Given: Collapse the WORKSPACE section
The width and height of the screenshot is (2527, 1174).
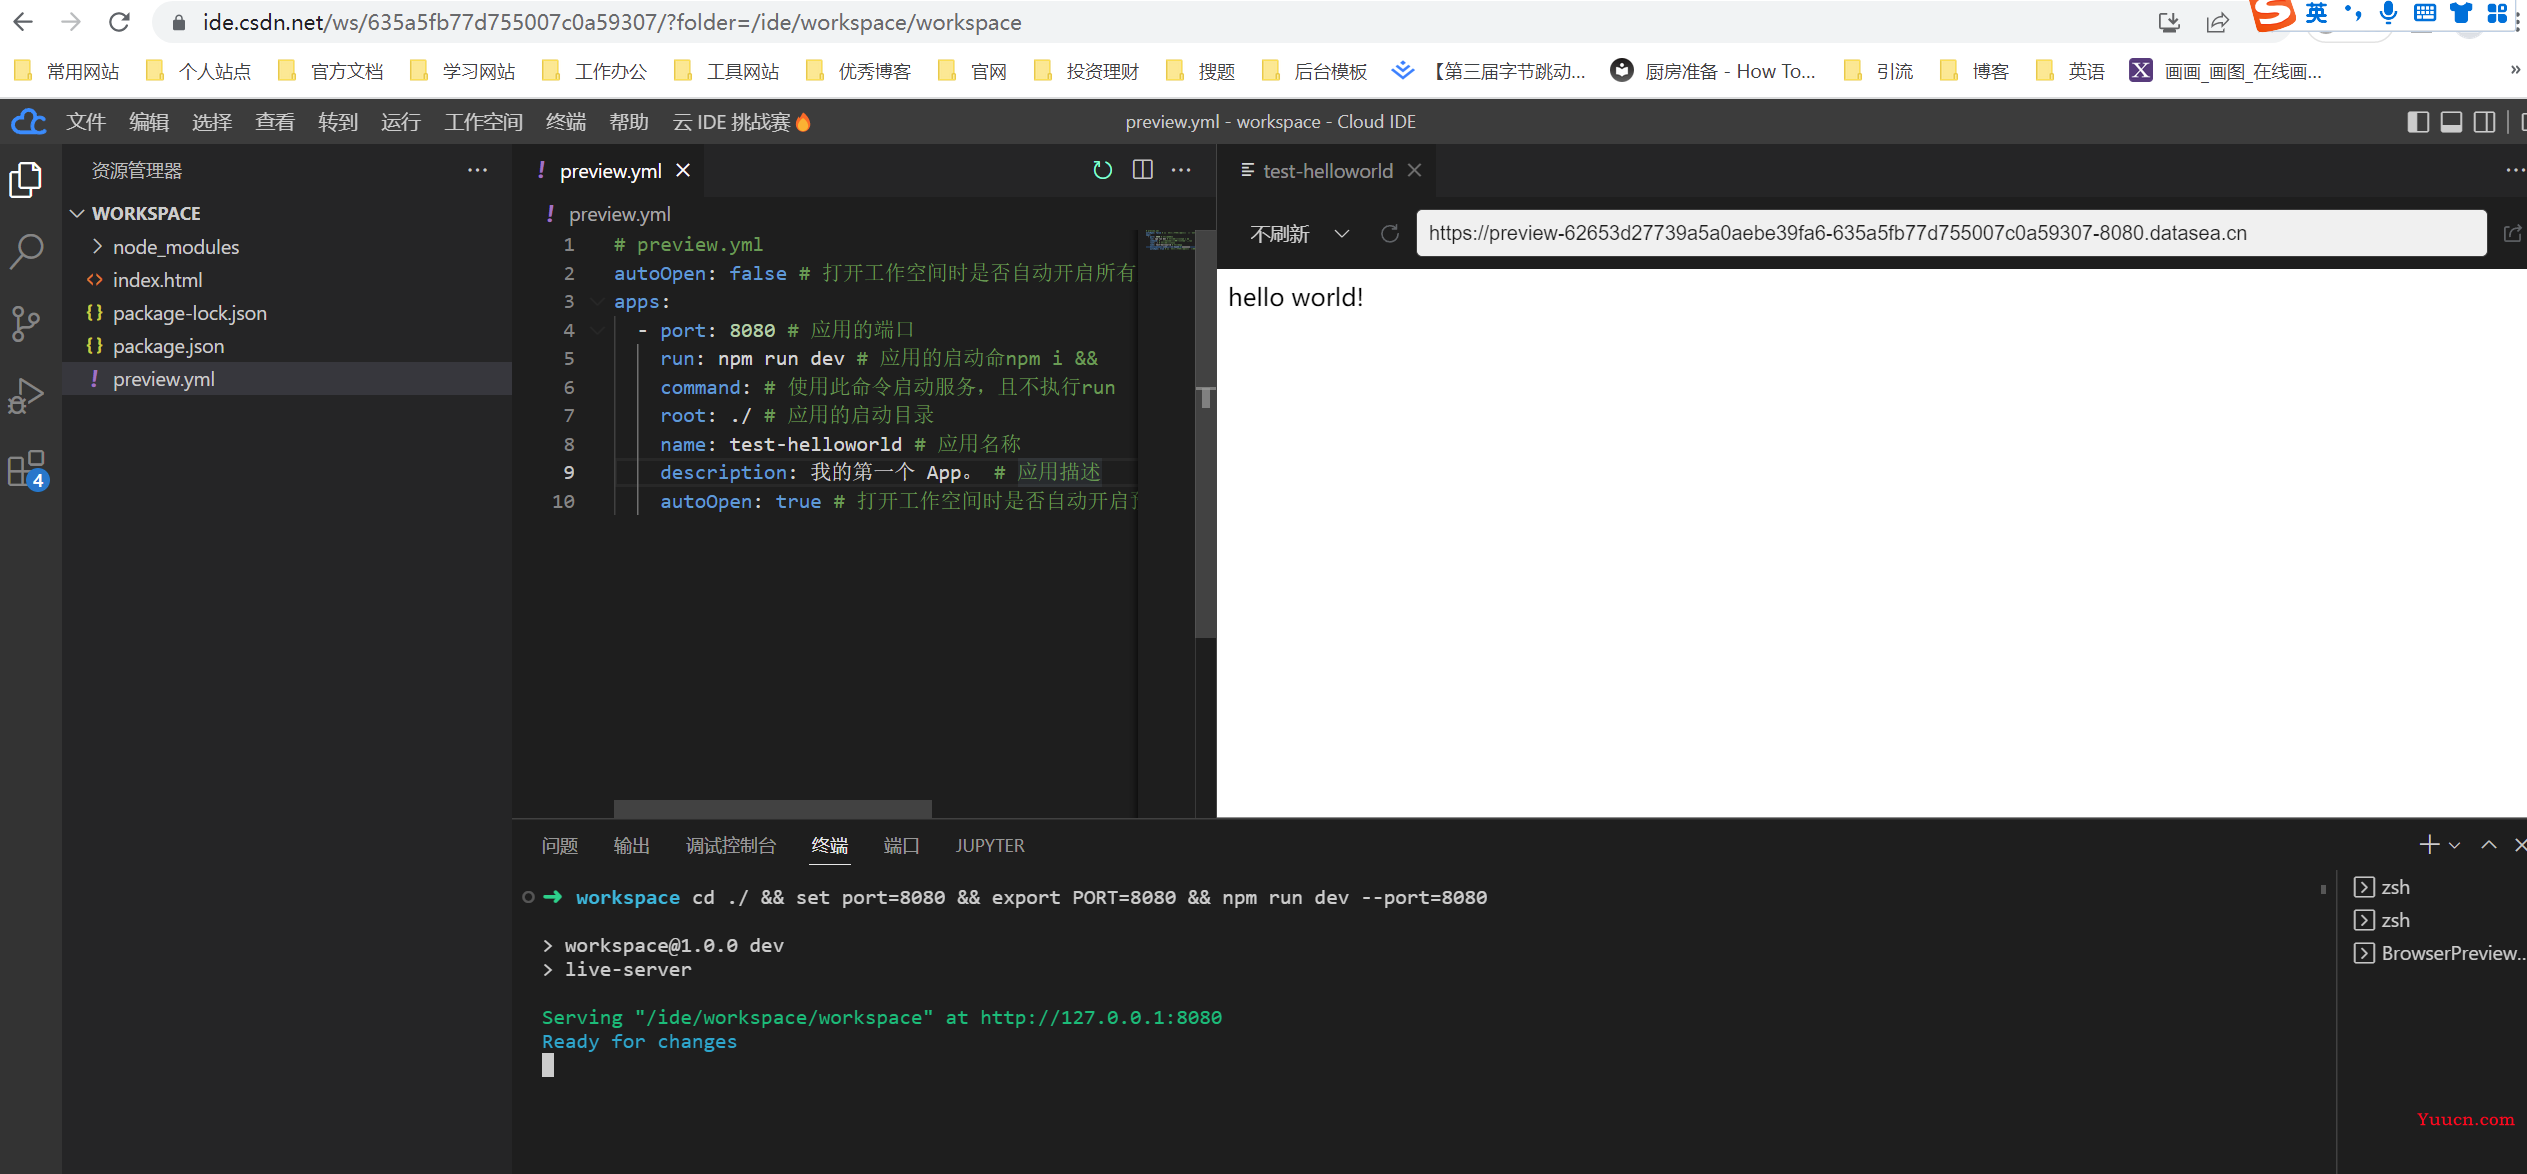Looking at the screenshot, I should (77, 213).
